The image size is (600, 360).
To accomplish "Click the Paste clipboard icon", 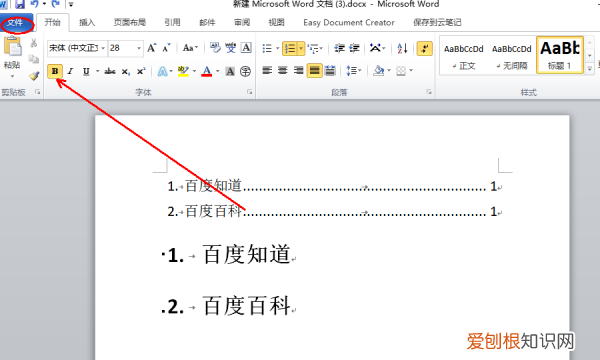I will tap(13, 47).
